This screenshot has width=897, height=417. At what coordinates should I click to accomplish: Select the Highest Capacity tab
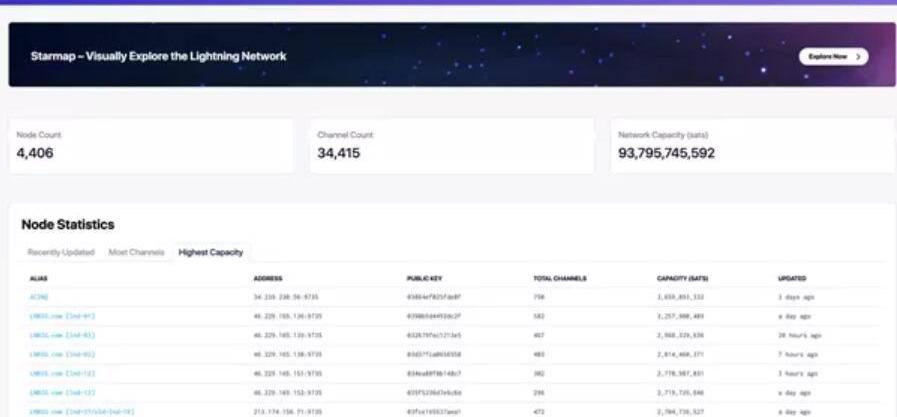[210, 252]
